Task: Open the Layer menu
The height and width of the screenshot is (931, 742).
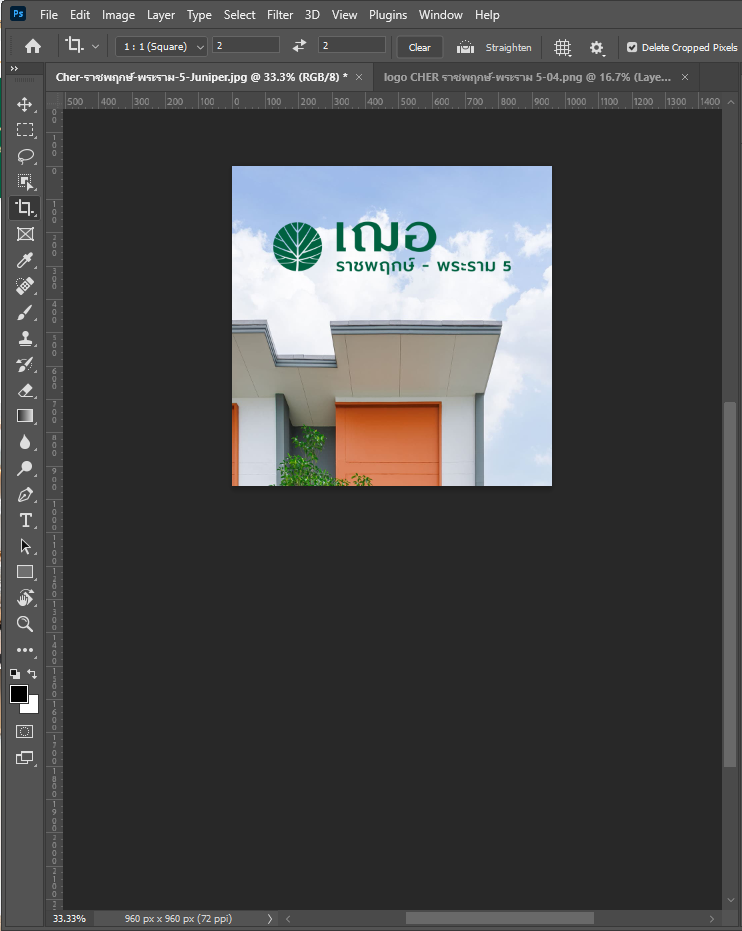Action: coord(161,15)
